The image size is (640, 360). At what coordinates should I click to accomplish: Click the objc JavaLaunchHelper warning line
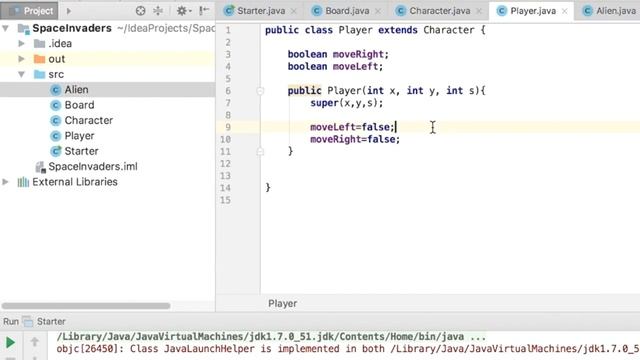click(x=348, y=349)
